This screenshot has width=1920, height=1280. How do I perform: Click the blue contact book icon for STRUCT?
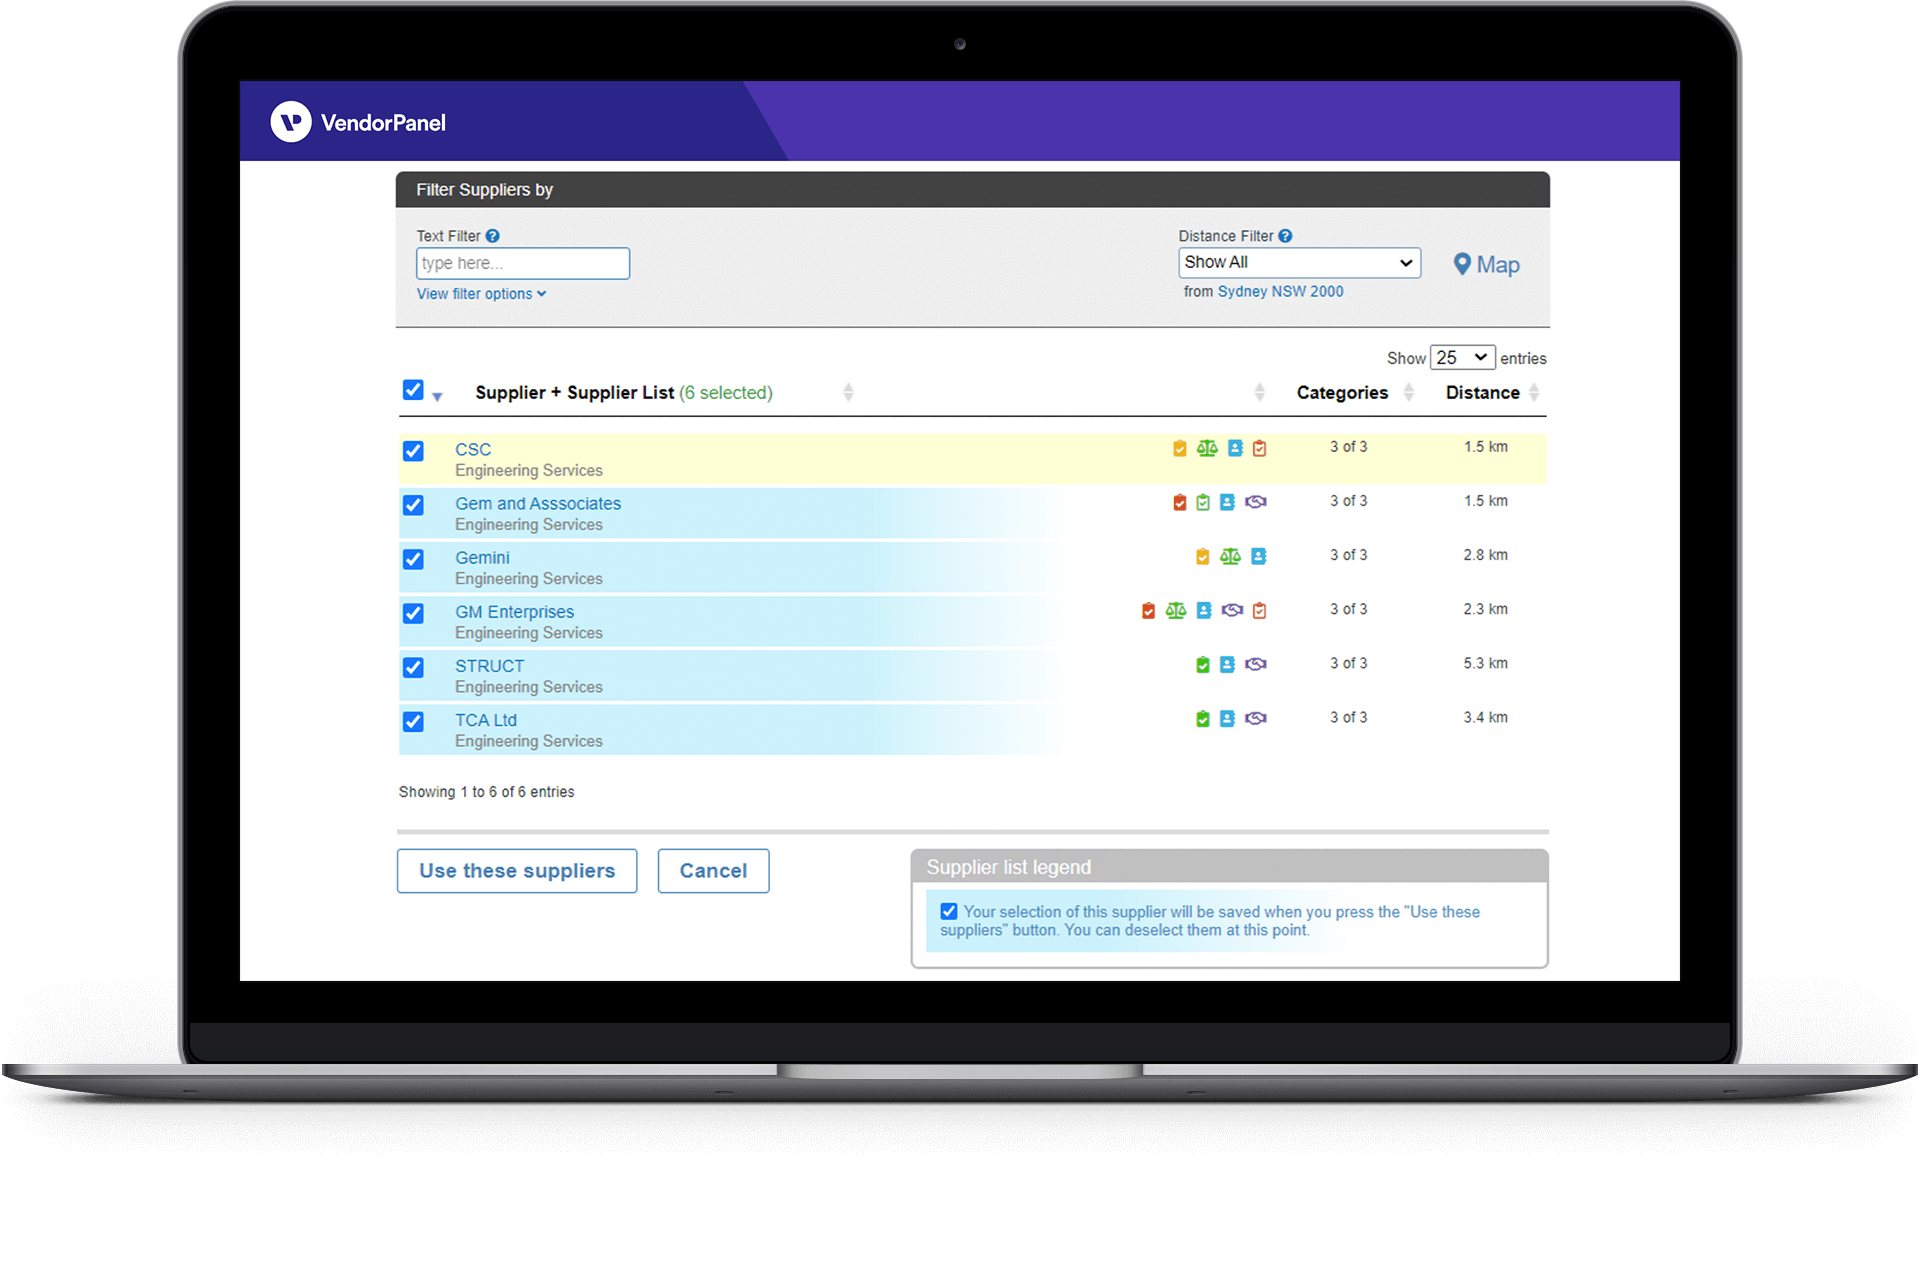pyautogui.click(x=1227, y=664)
